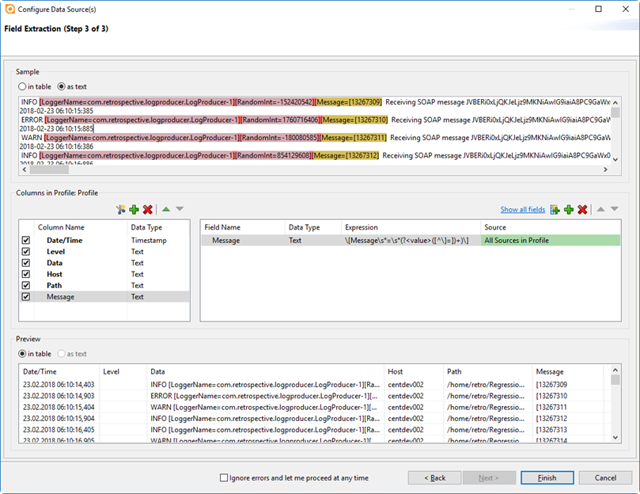Add a new column with green plus above Column Name
This screenshot has height=494, width=640.
[134, 209]
